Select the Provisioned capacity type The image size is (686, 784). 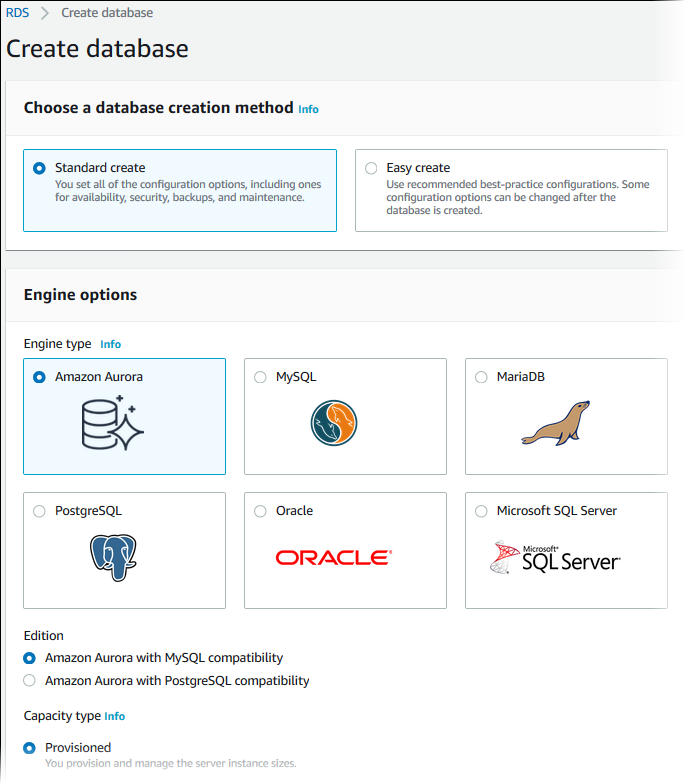[x=29, y=748]
